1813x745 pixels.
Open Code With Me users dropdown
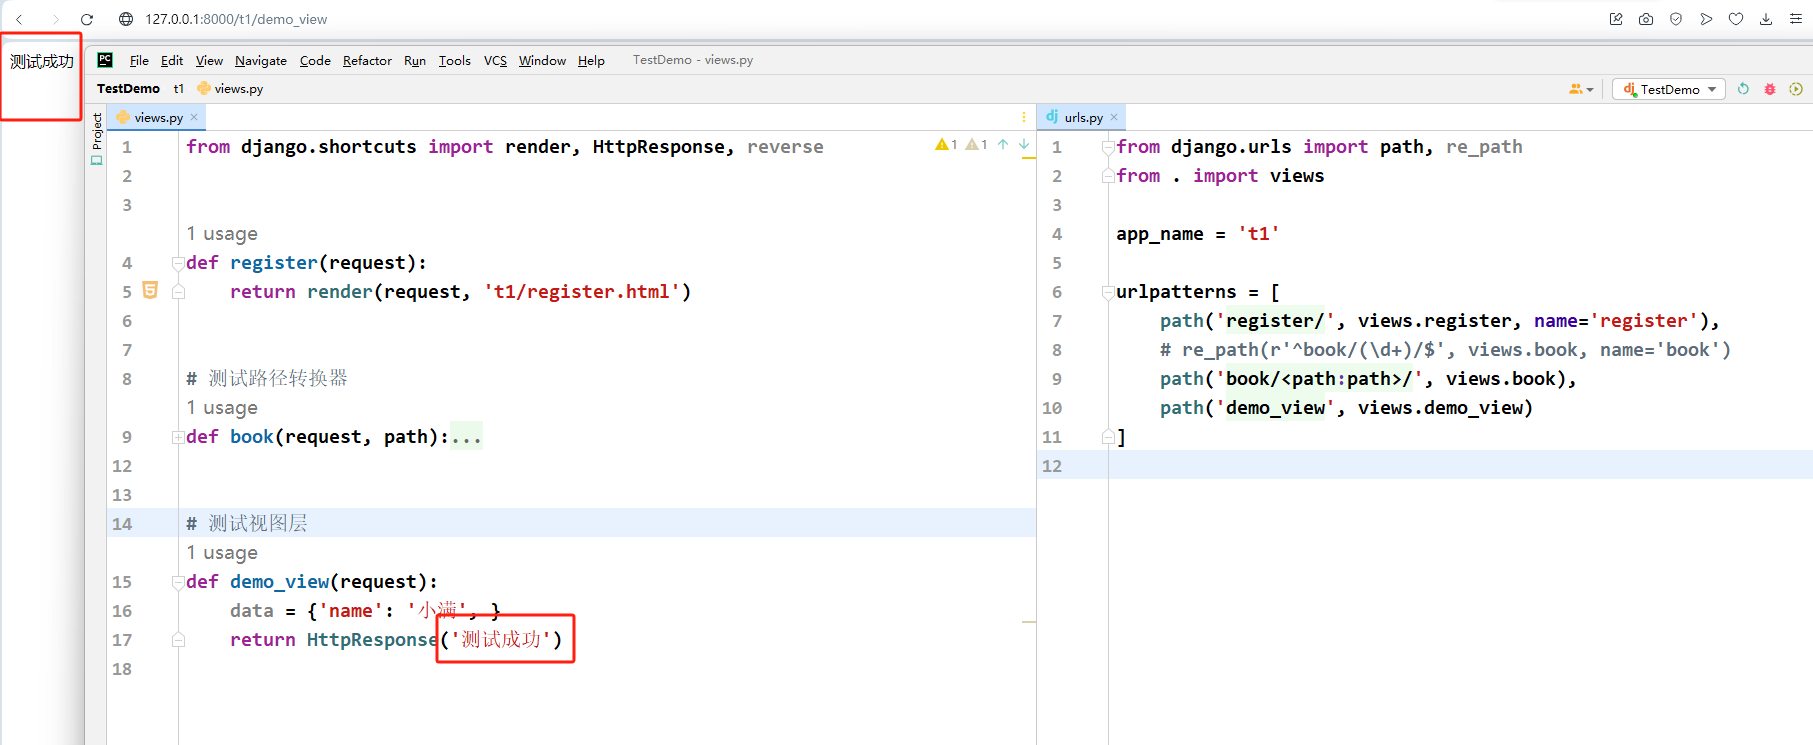[1581, 89]
